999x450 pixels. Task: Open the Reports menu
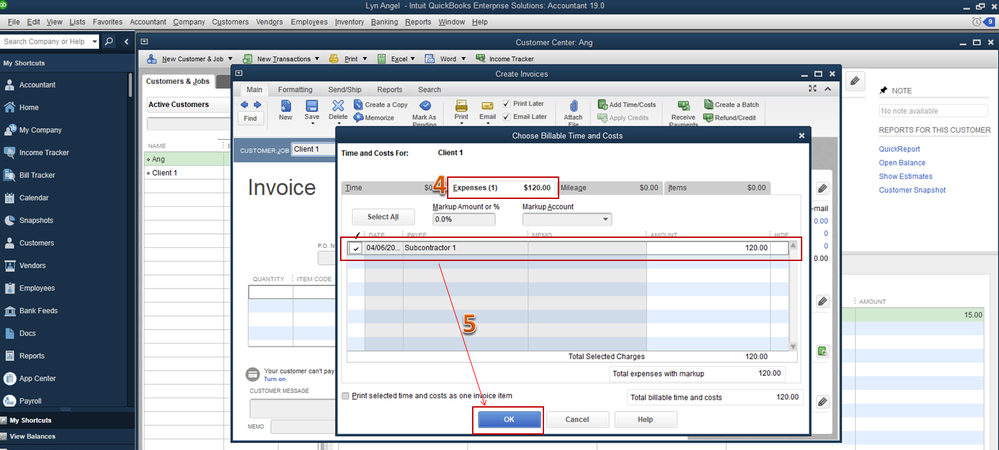pyautogui.click(x=418, y=22)
